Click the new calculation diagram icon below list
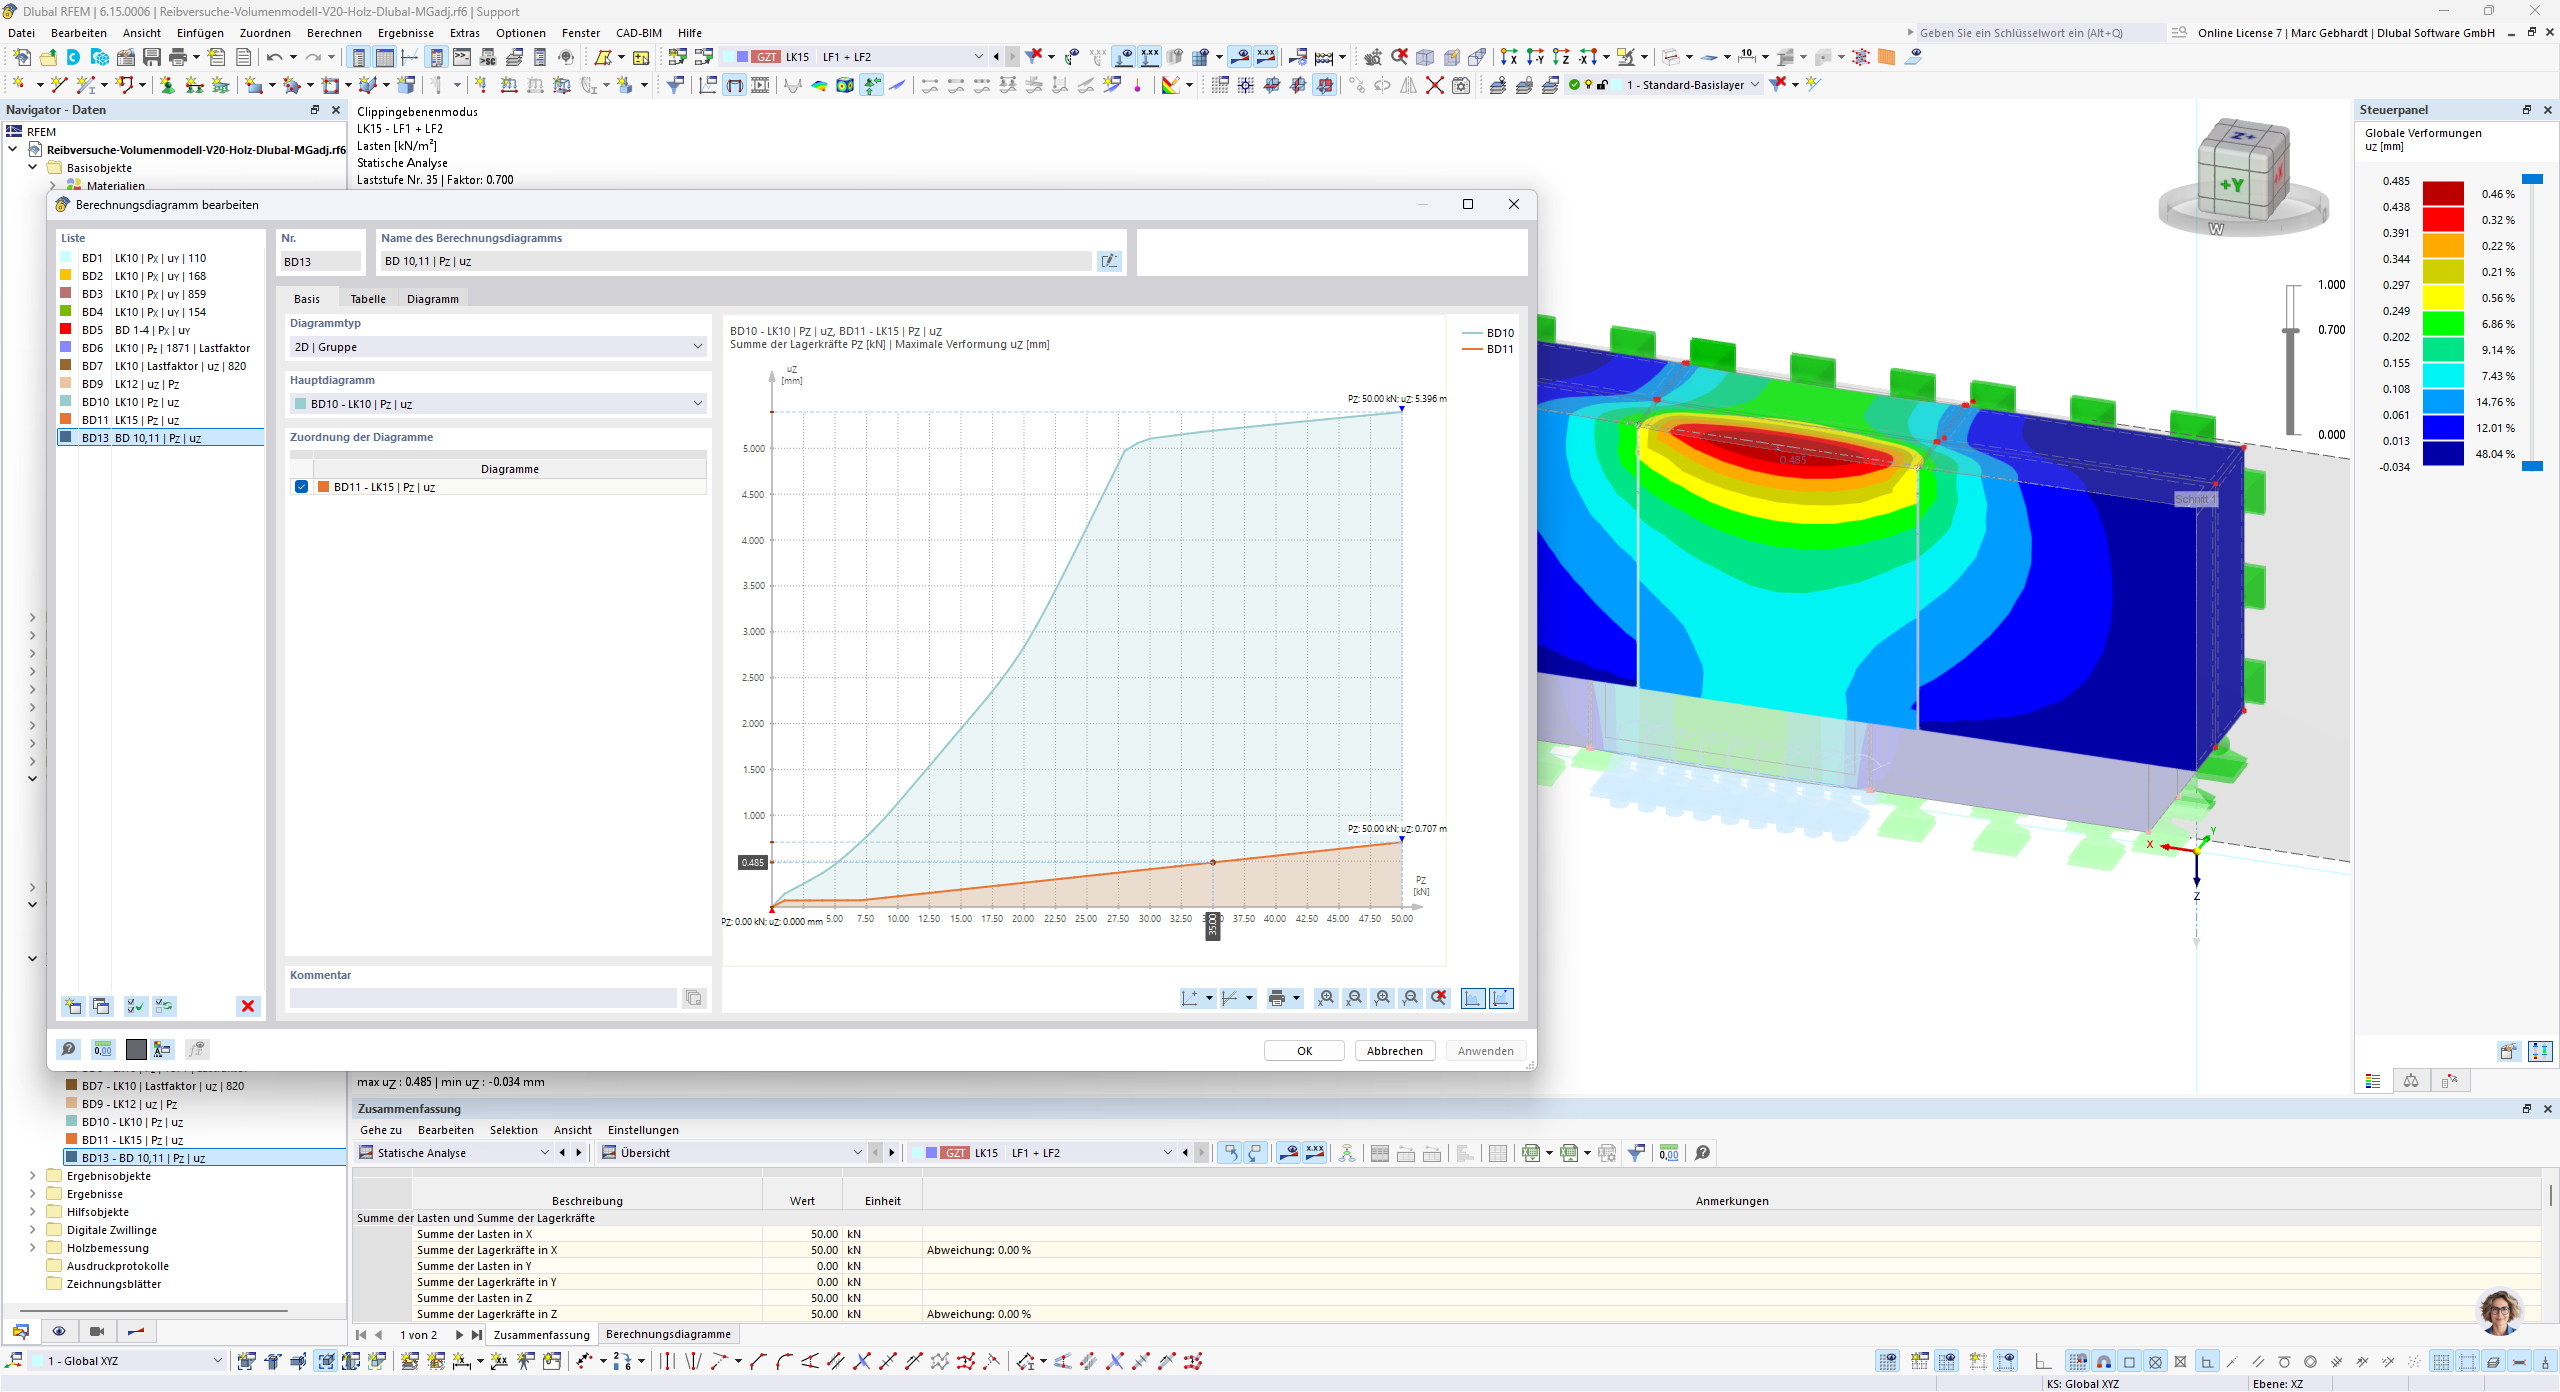Viewport: 2560px width, 1392px height. 73,1006
